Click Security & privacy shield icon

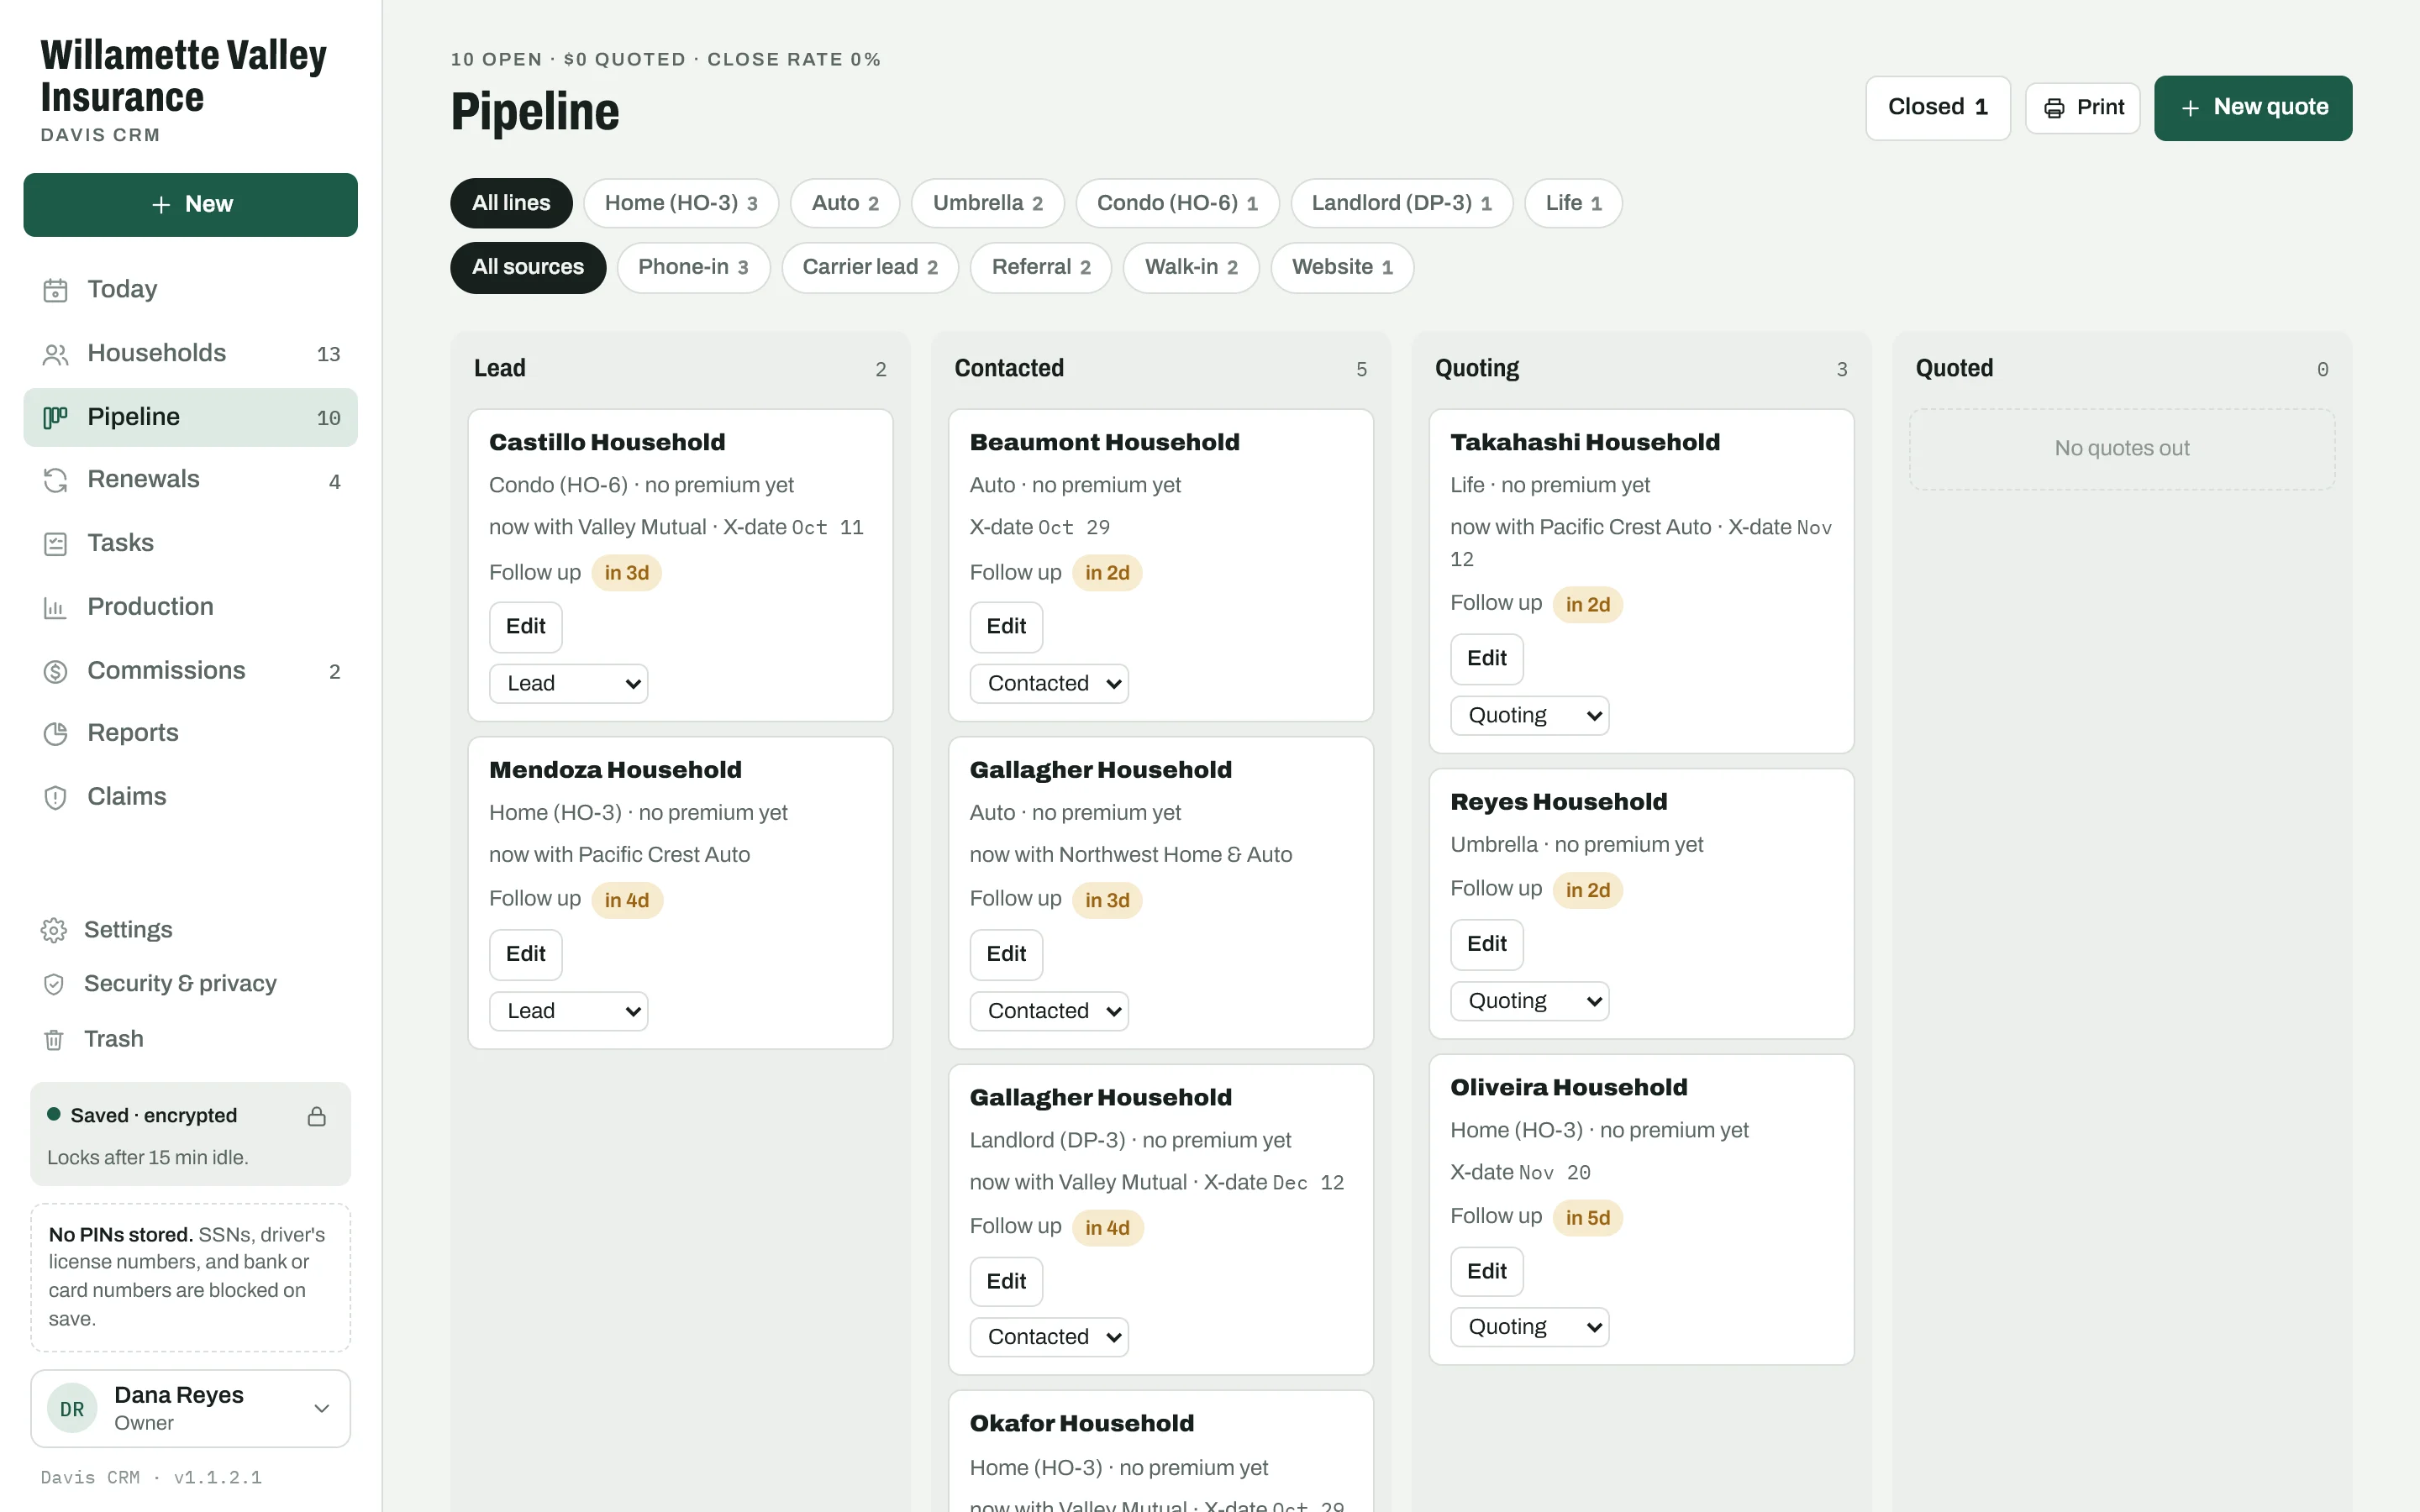54,984
